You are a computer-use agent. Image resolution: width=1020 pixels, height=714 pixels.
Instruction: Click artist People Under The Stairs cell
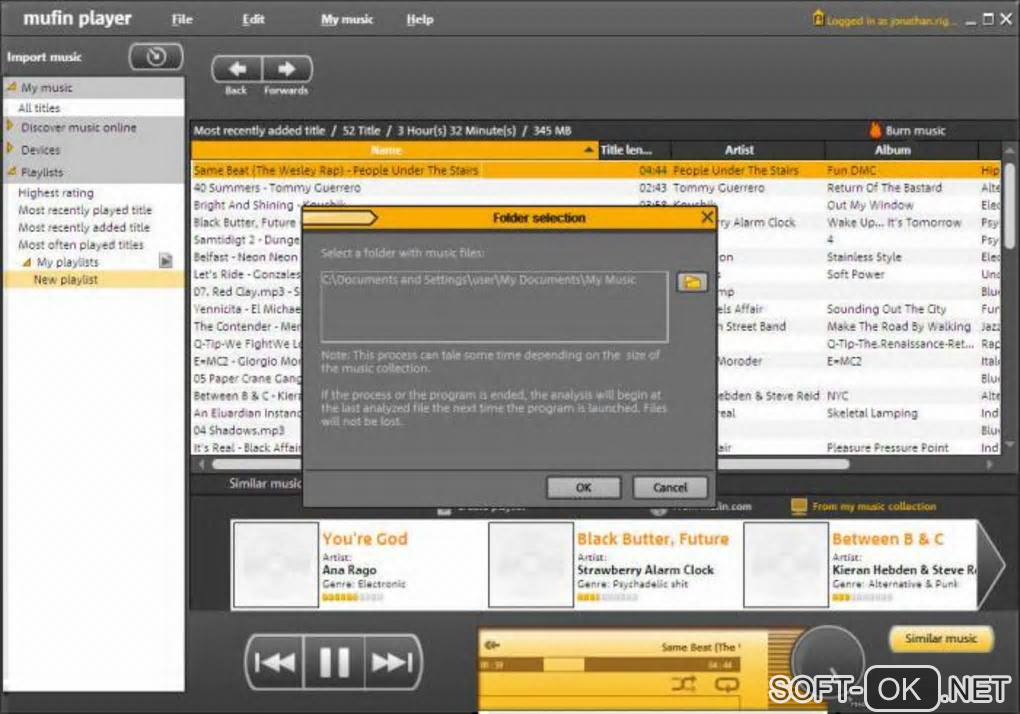[736, 170]
